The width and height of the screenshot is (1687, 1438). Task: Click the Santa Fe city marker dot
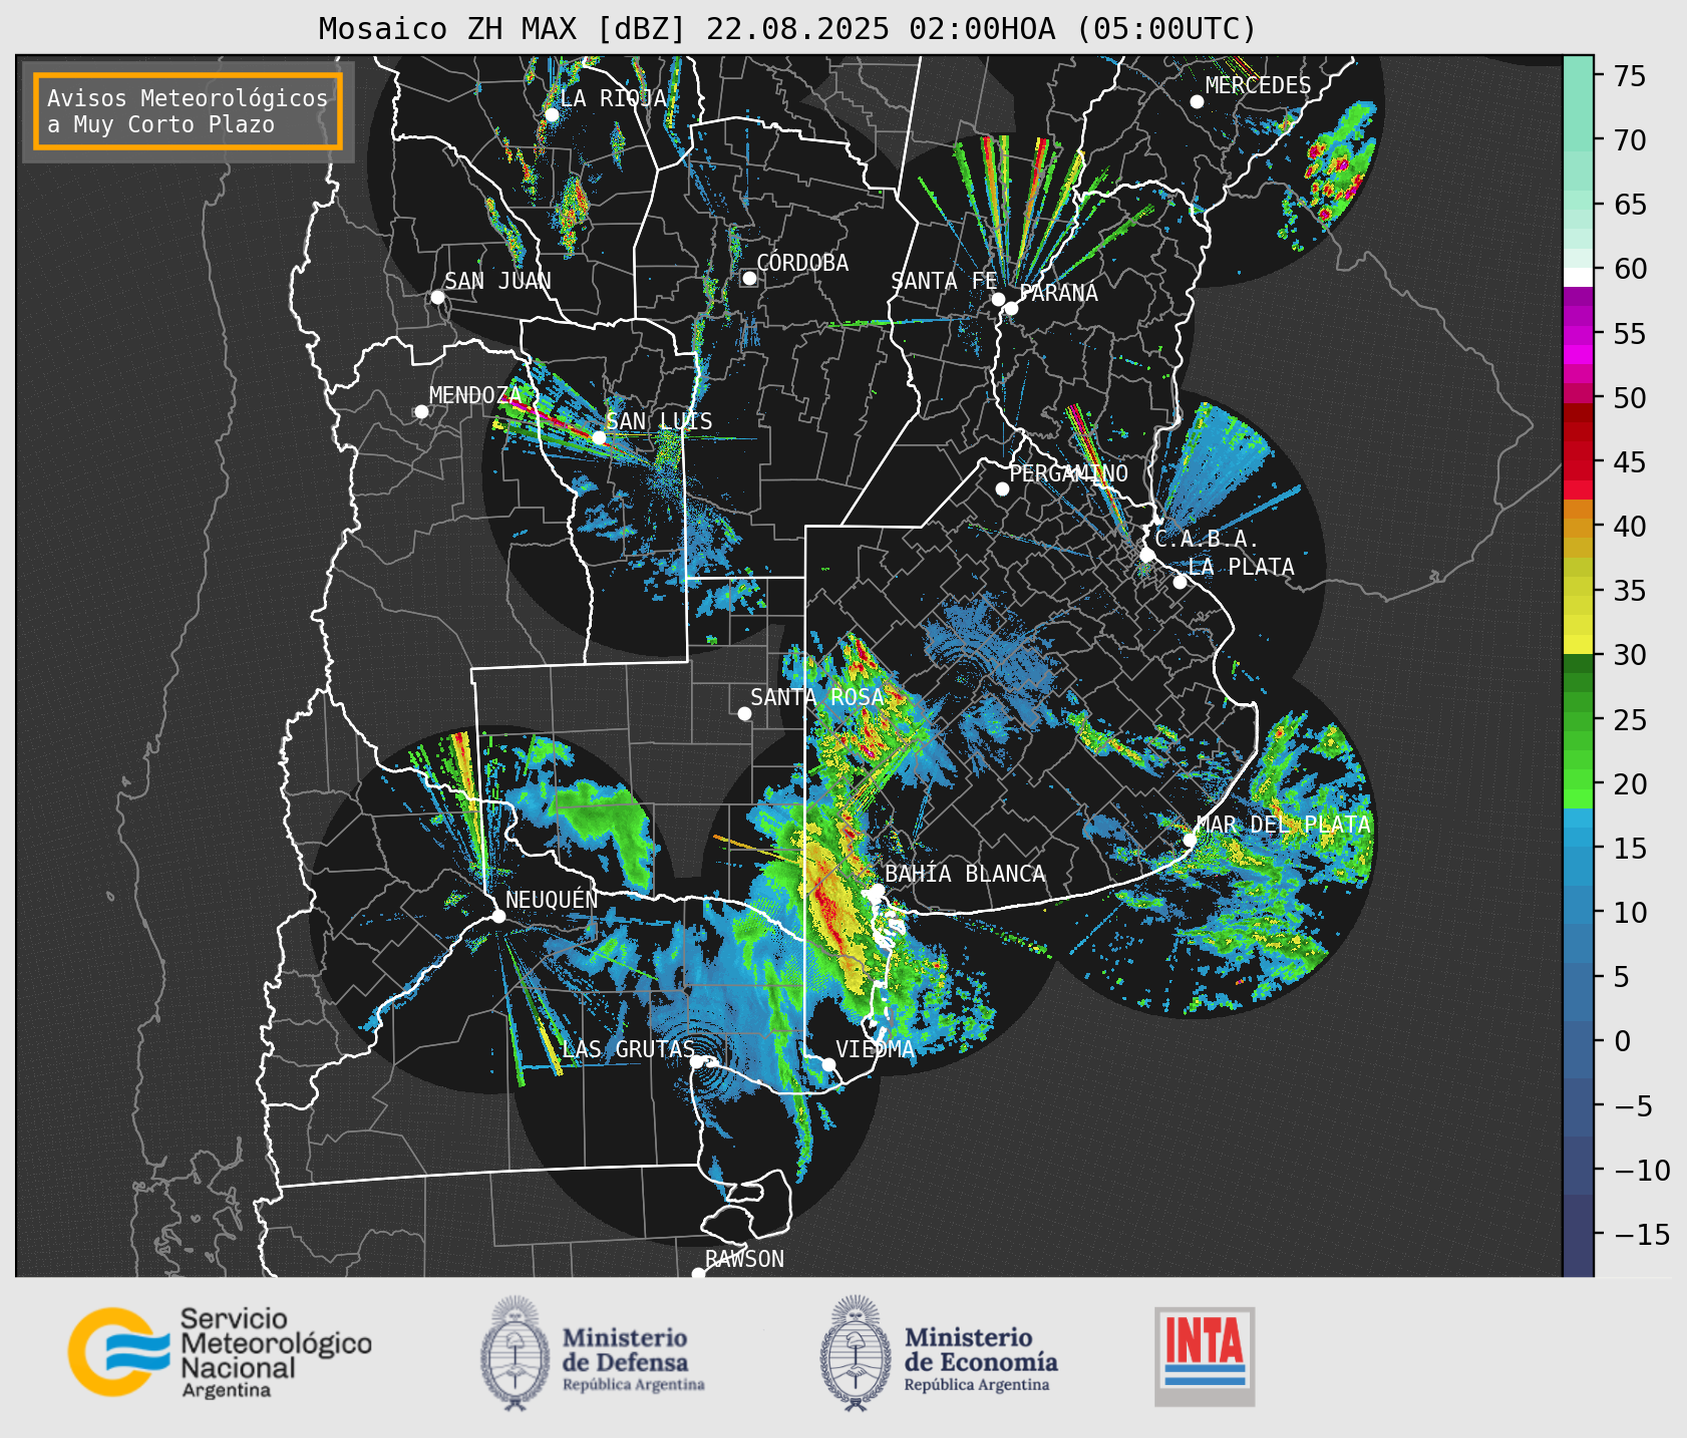[998, 299]
